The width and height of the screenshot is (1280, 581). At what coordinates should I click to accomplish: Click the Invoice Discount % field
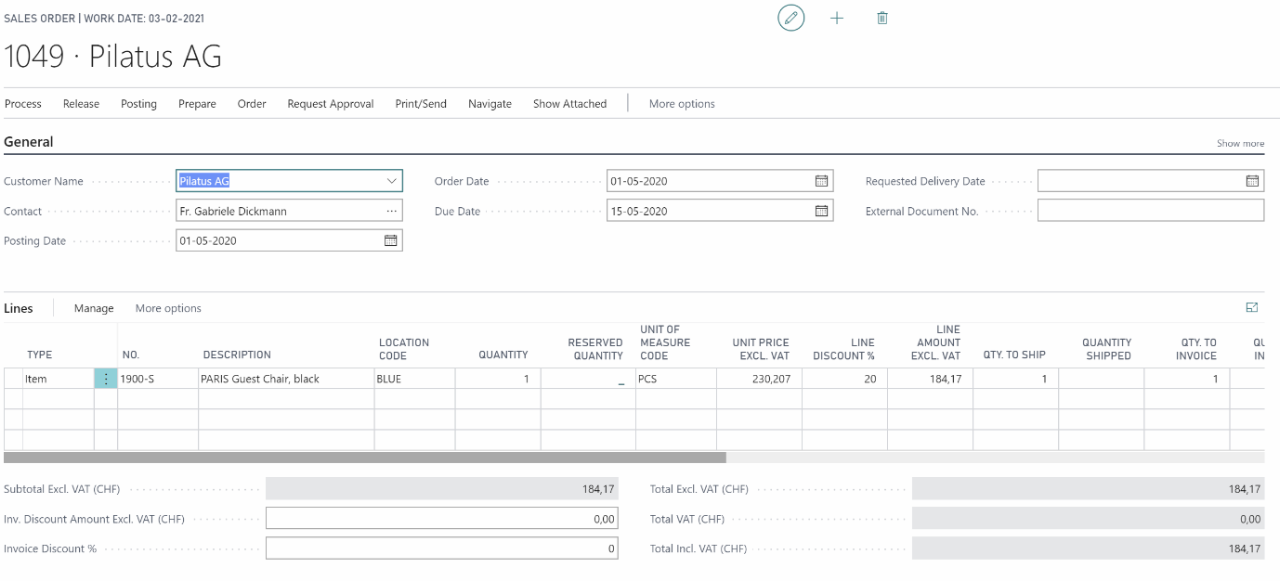pyautogui.click(x=441, y=549)
